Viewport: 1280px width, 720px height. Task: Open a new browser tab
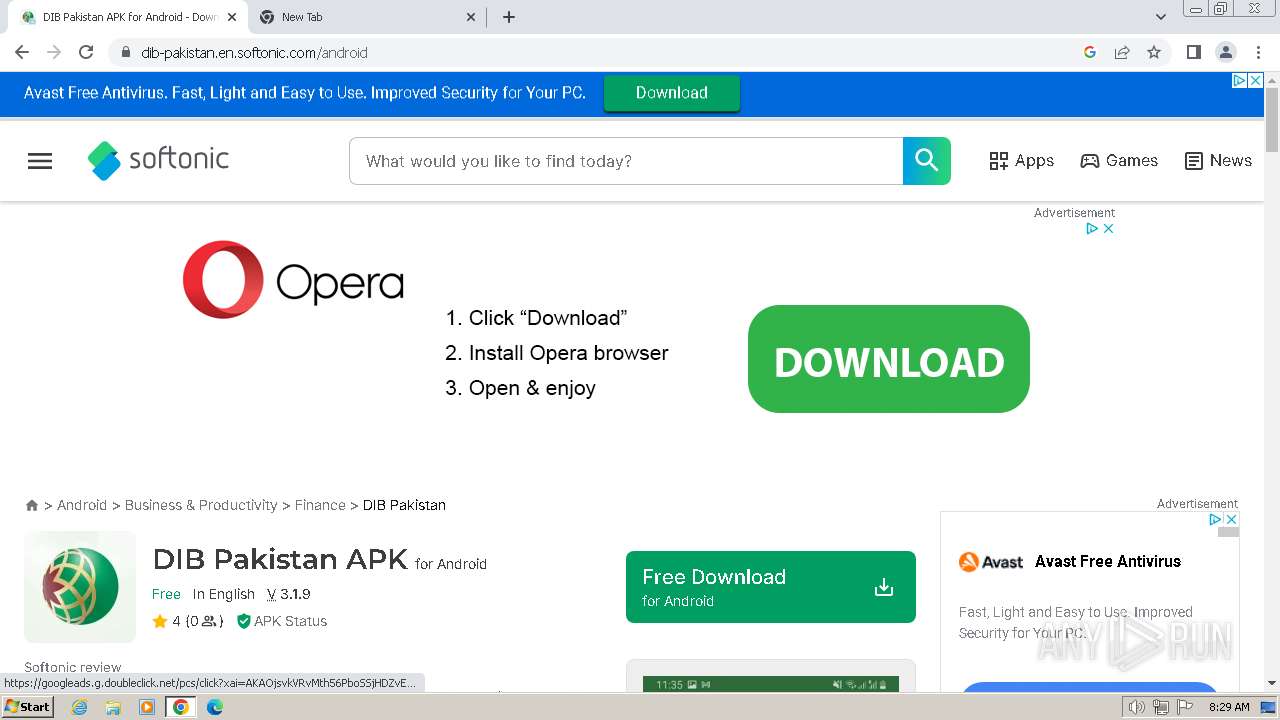(x=509, y=17)
